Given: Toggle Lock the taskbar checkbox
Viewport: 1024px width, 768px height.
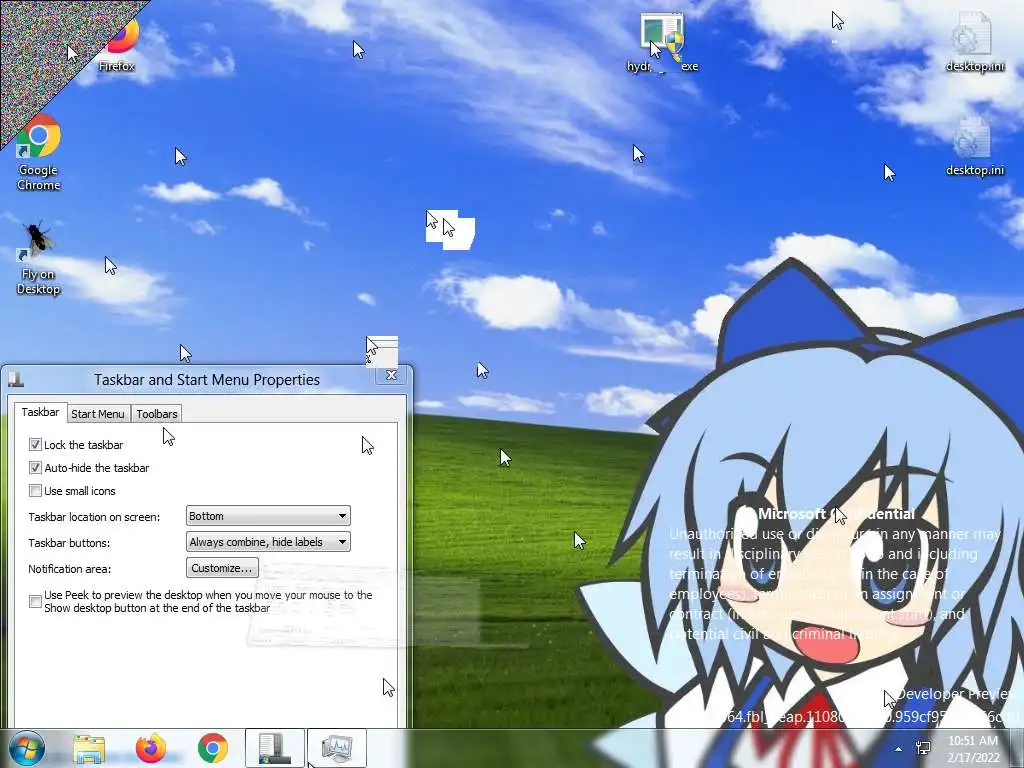Looking at the screenshot, I should [x=35, y=445].
